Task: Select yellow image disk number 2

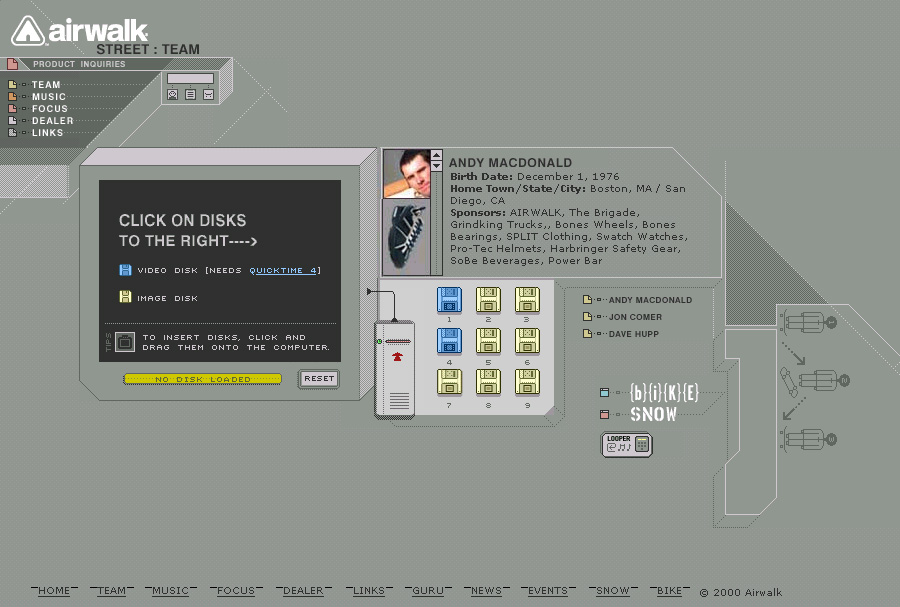Action: tap(488, 299)
